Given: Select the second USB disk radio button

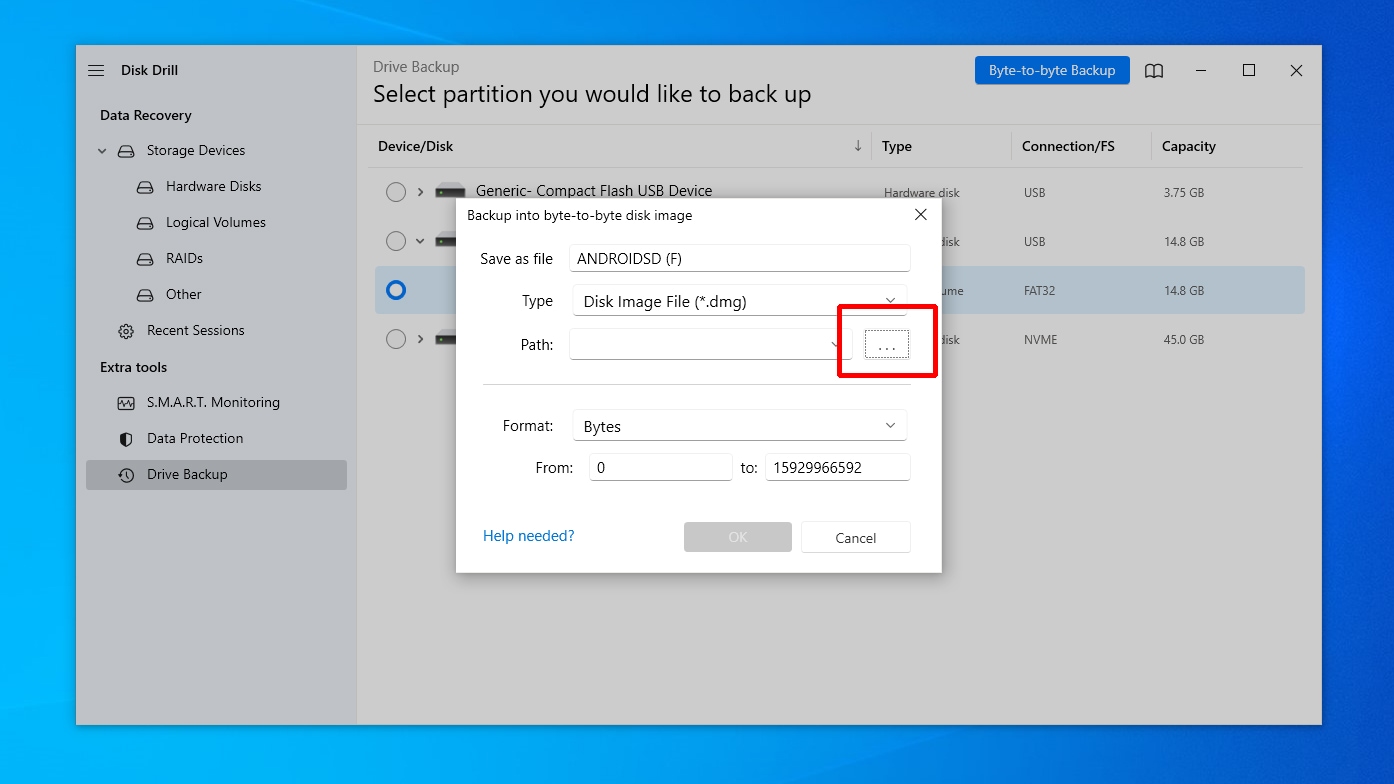Looking at the screenshot, I should (x=396, y=241).
